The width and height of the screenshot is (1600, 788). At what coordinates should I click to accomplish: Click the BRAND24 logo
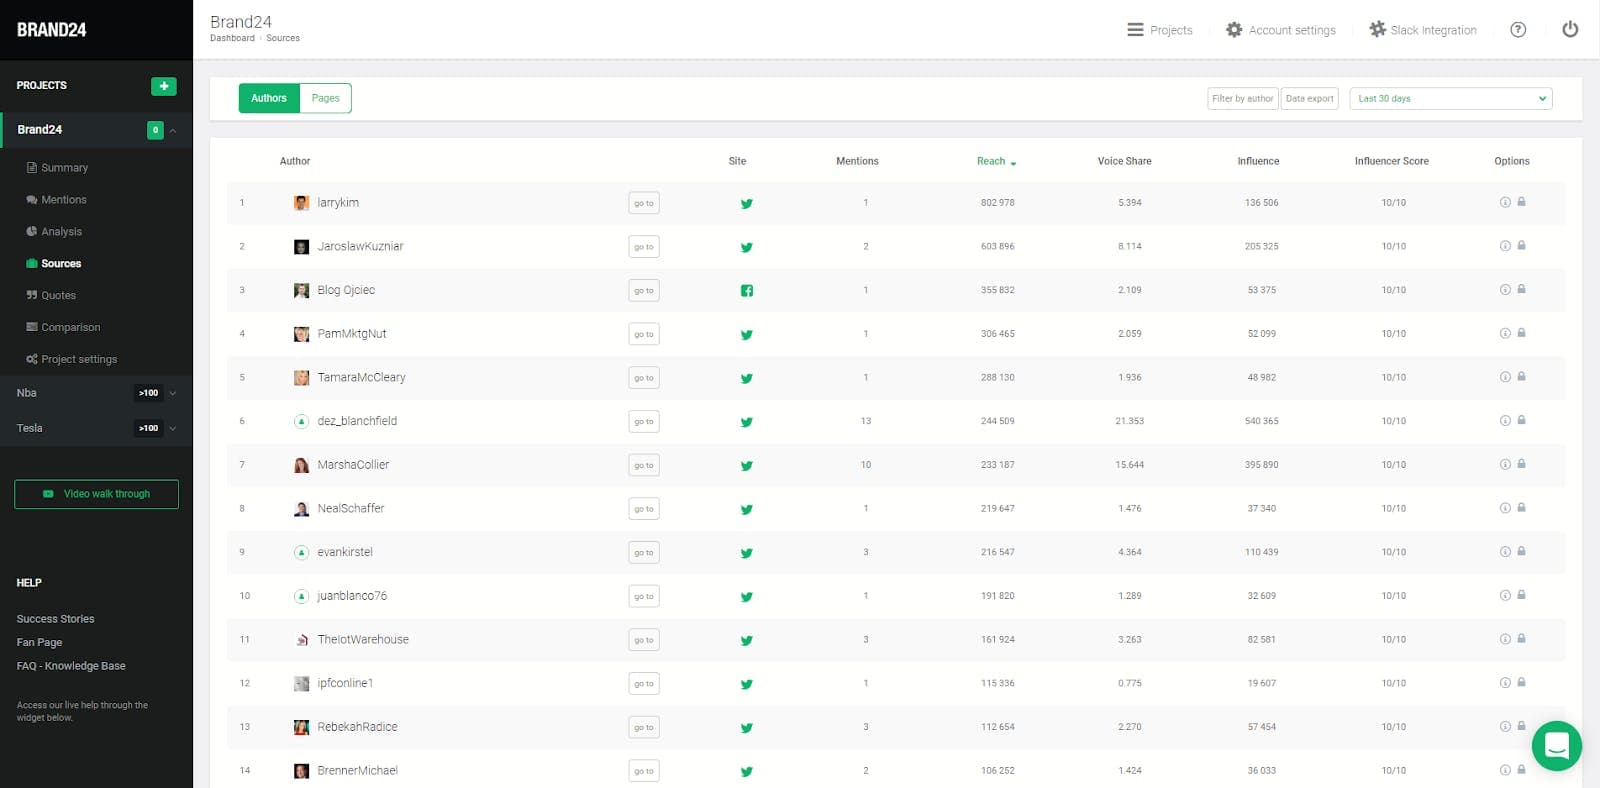(x=52, y=30)
